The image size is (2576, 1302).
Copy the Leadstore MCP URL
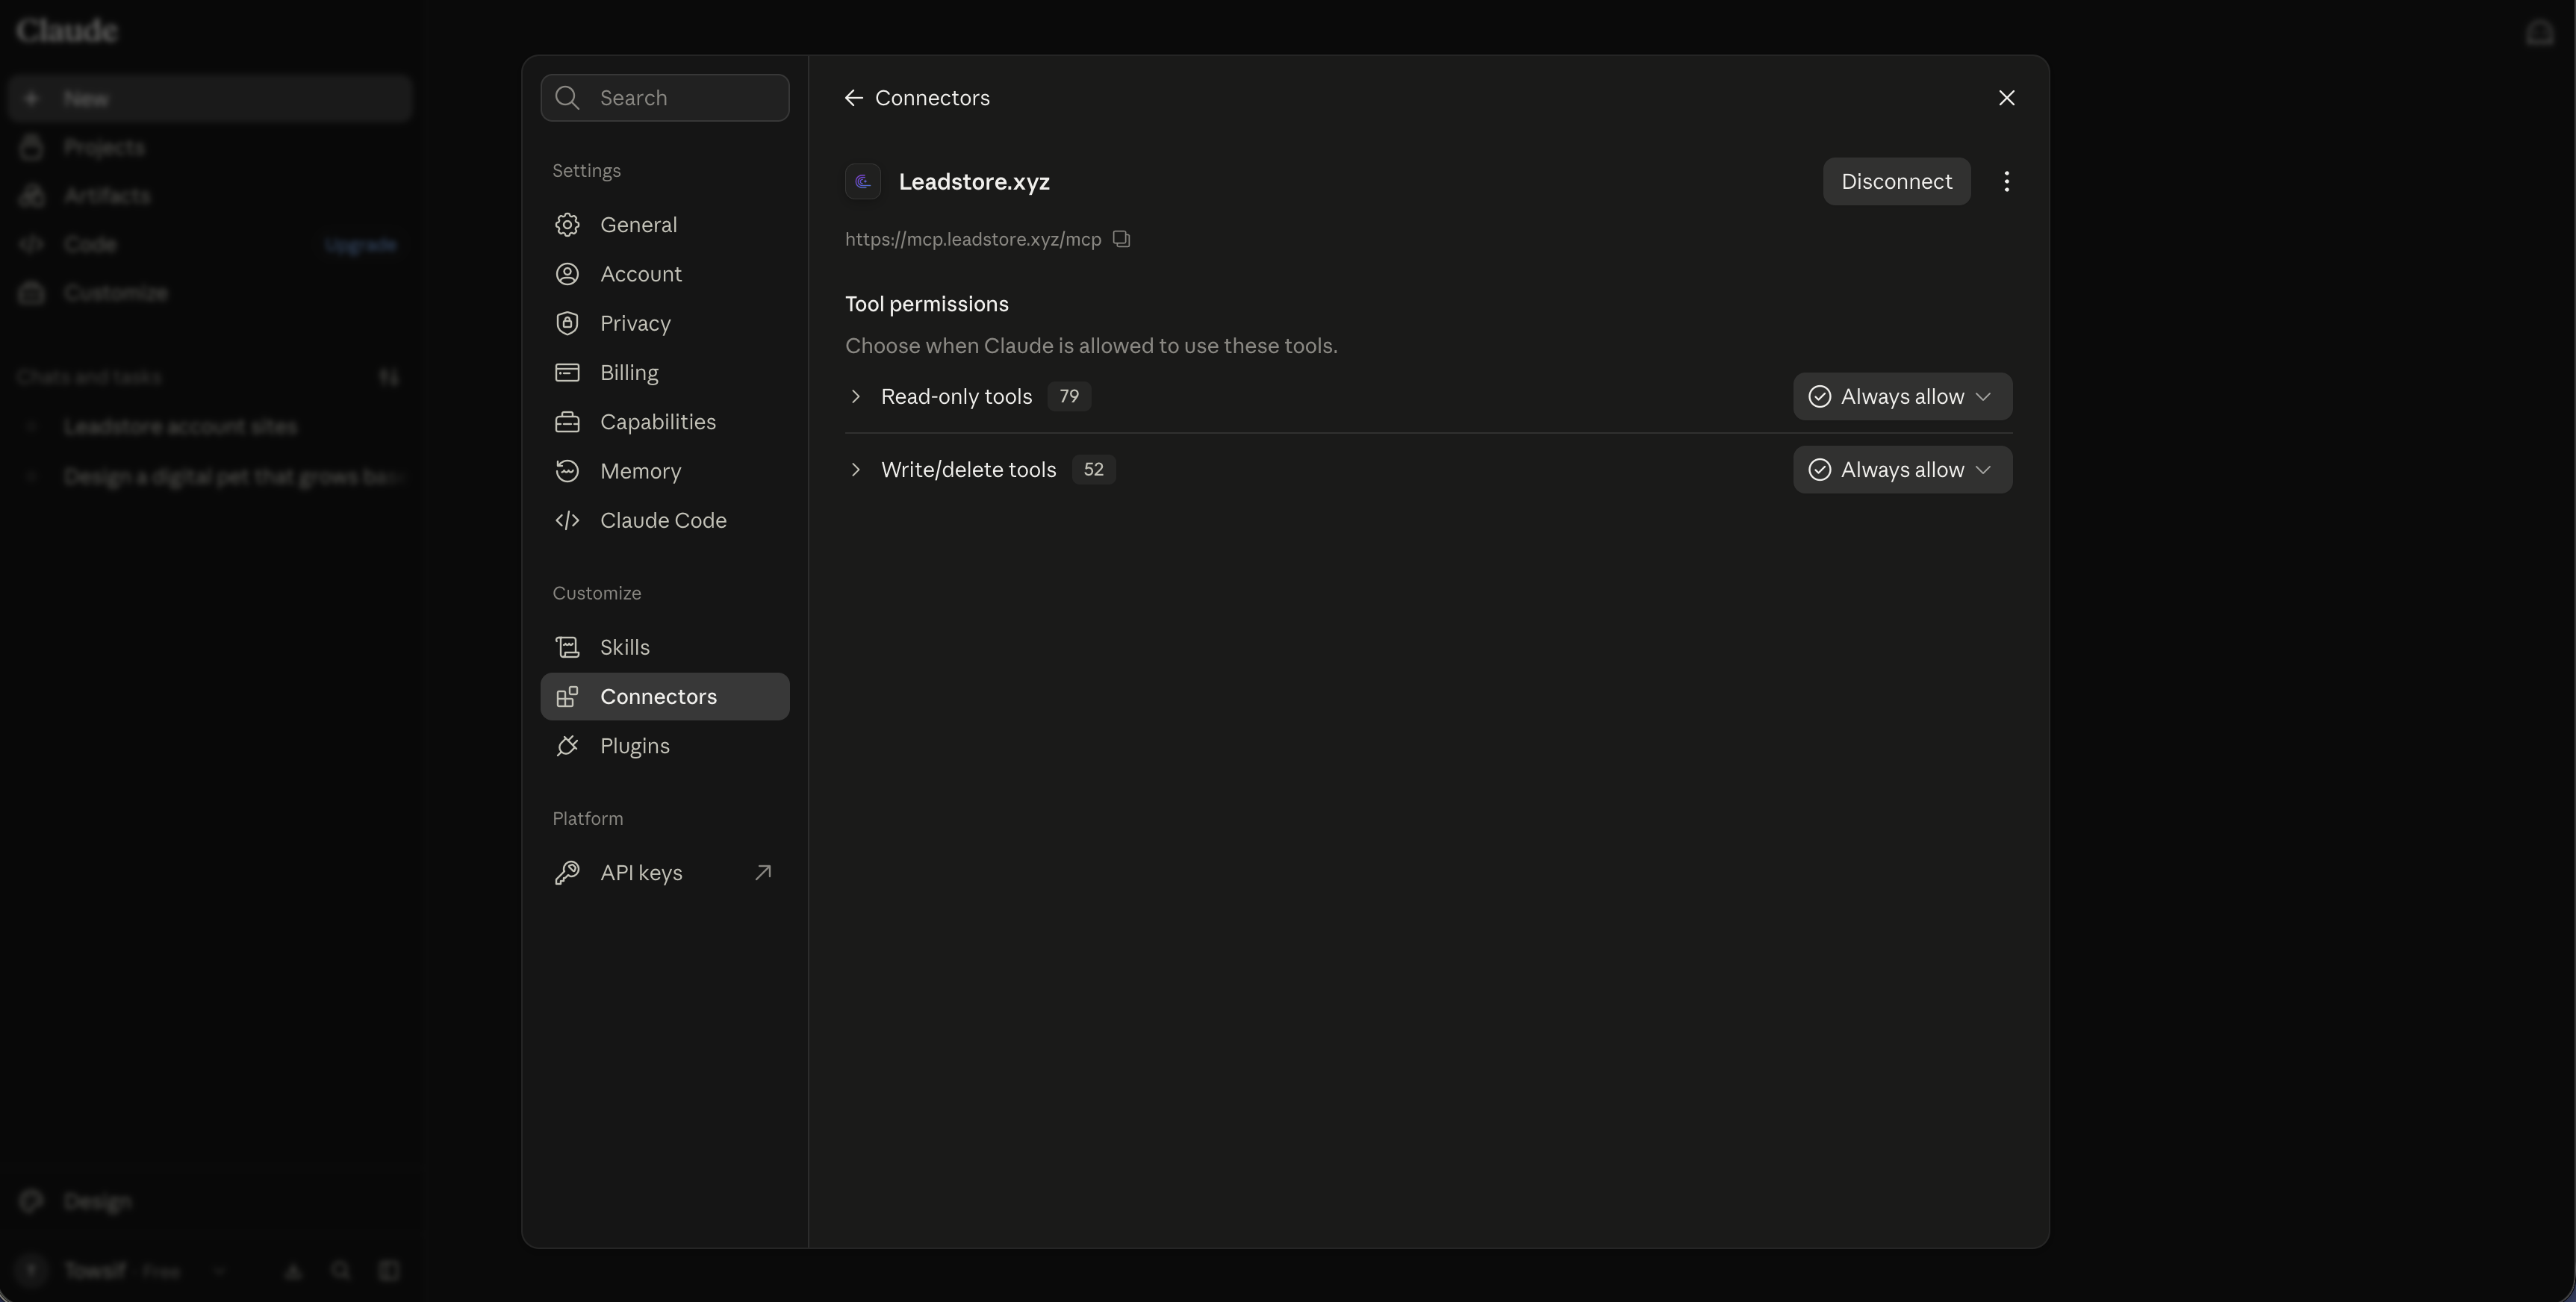pyautogui.click(x=1121, y=239)
